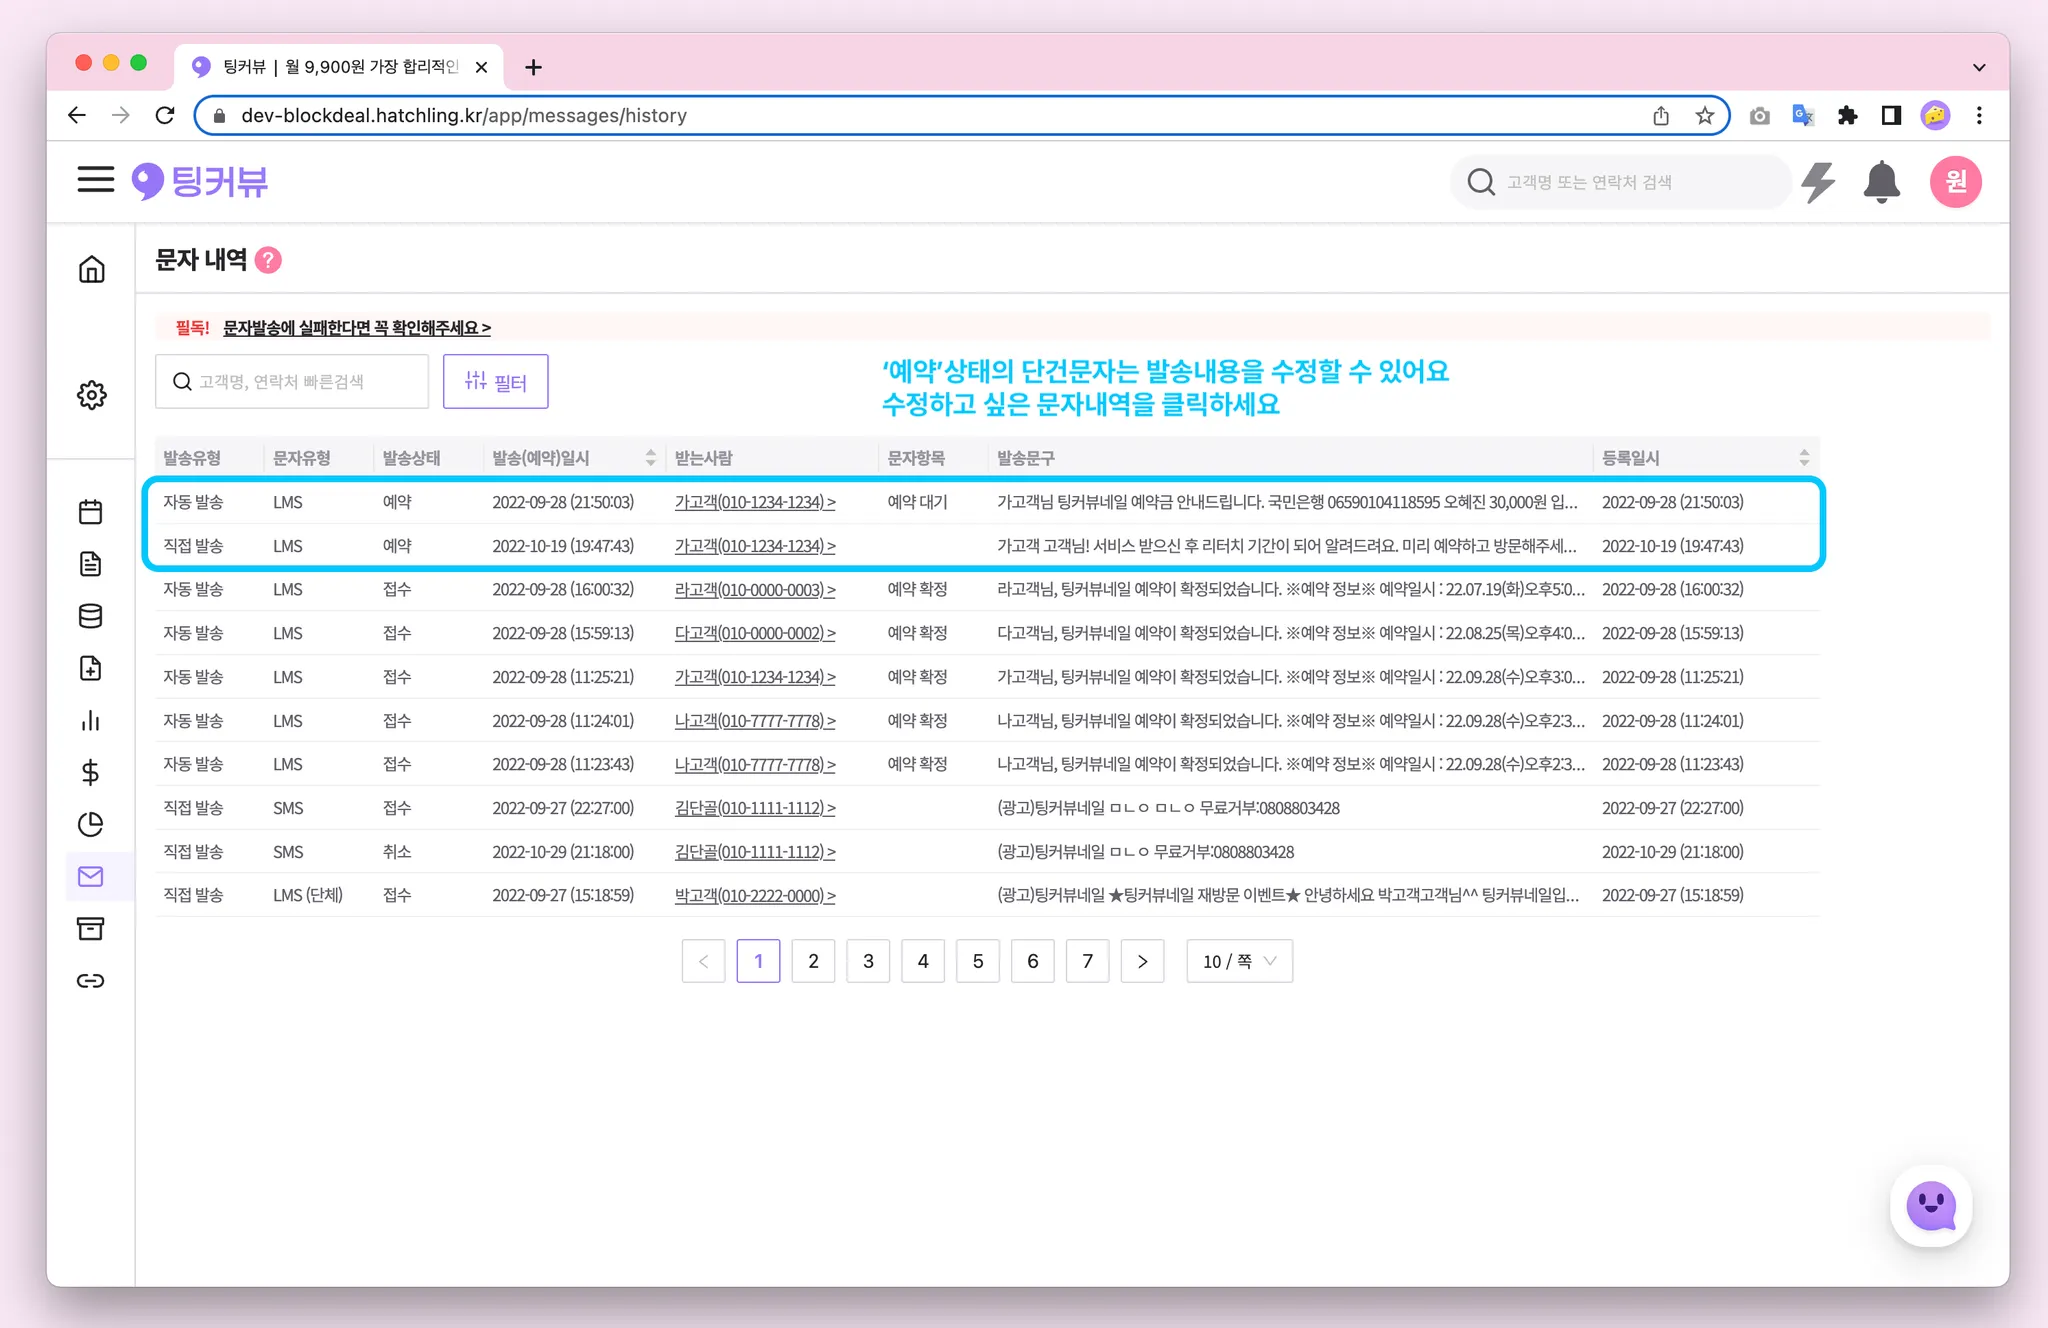
Task: Open the hamburger menu beside the logo
Action: 95,180
